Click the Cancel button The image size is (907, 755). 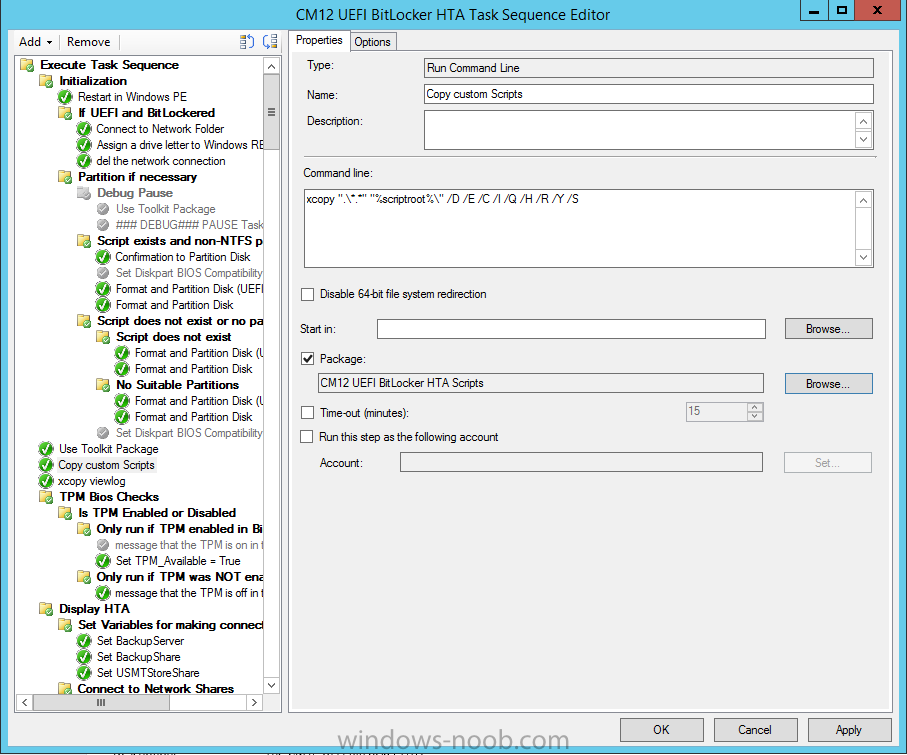(755, 730)
